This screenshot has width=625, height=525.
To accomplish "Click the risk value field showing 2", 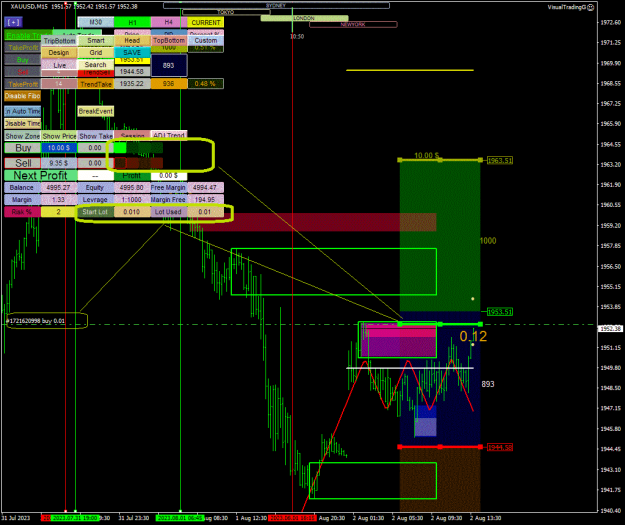I will pyautogui.click(x=59, y=212).
